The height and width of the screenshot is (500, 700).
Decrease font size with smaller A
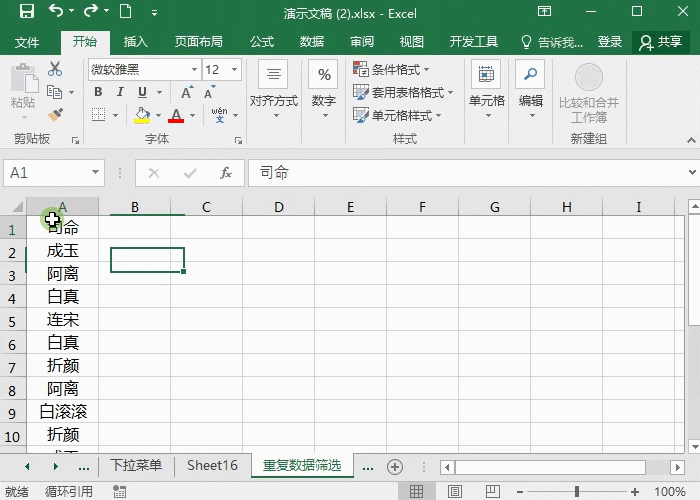point(209,92)
